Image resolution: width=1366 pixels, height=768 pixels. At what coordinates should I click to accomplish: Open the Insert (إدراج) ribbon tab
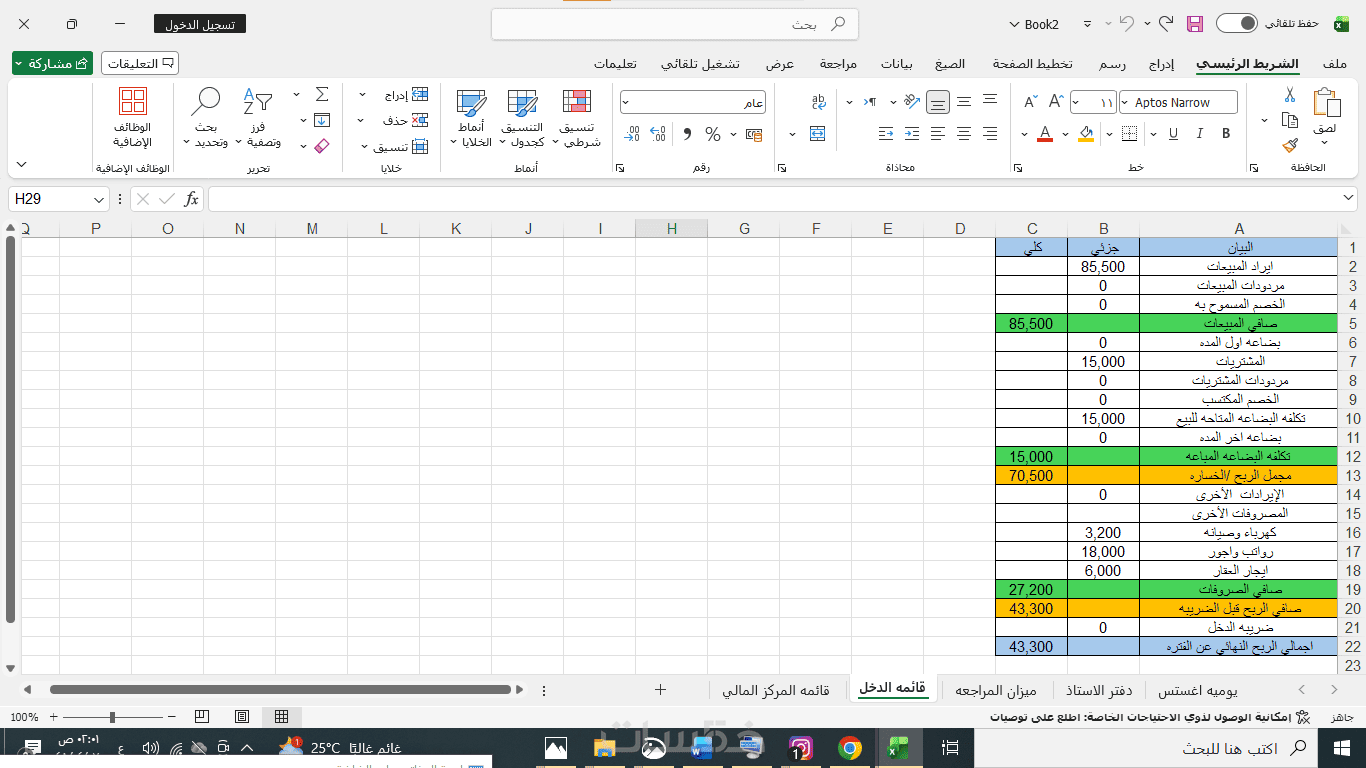pos(1161,64)
